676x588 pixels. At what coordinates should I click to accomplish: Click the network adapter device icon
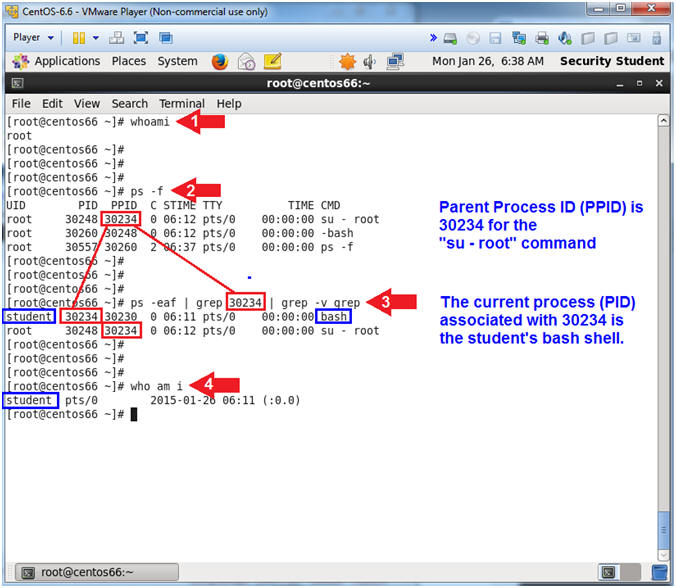(x=519, y=38)
